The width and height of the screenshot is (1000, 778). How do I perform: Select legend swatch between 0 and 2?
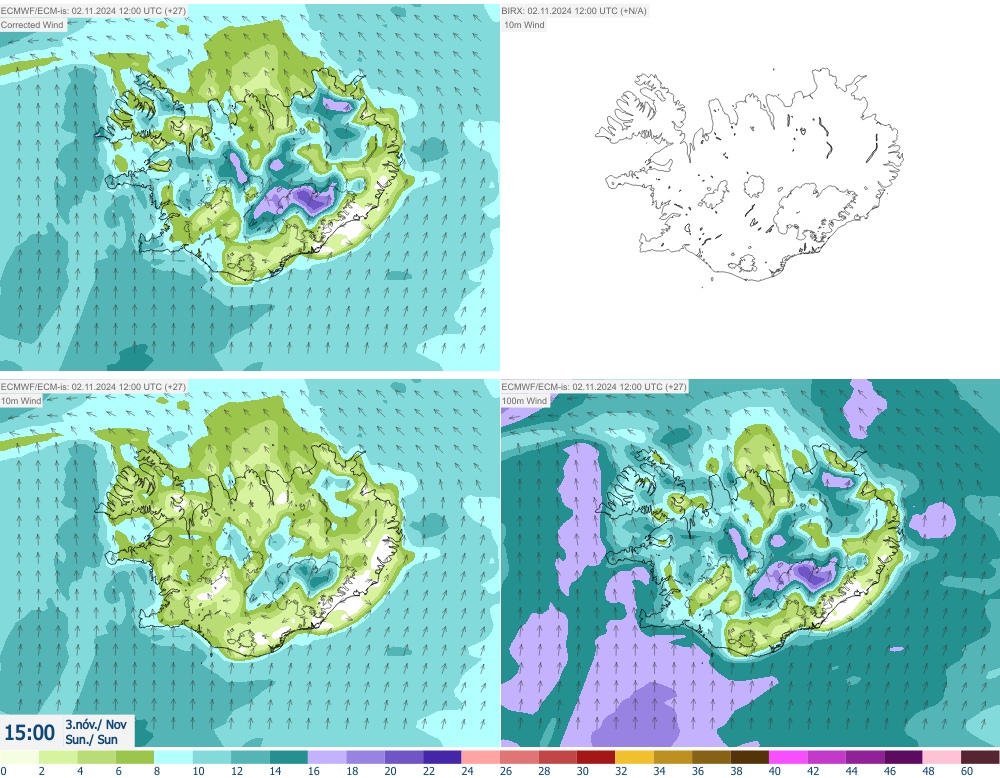[x=20, y=757]
